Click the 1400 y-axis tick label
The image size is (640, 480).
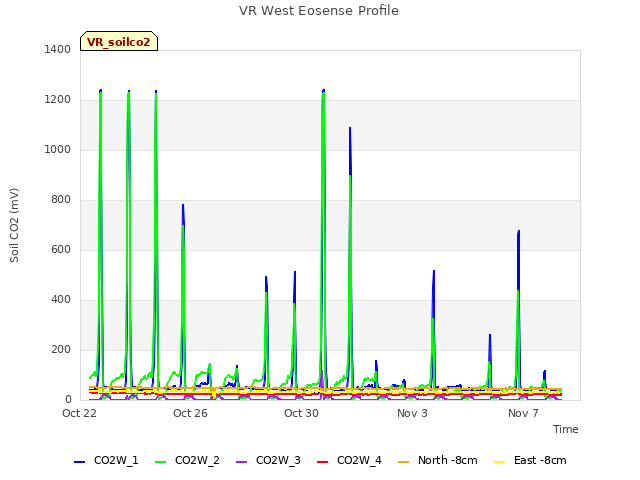(x=58, y=49)
